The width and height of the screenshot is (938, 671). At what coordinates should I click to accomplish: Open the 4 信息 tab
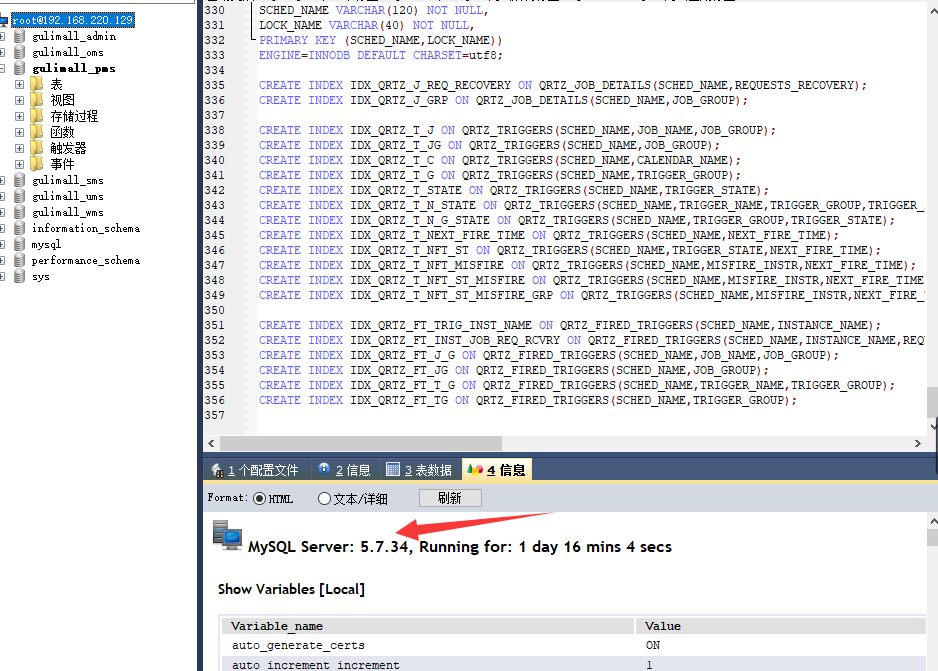497,470
